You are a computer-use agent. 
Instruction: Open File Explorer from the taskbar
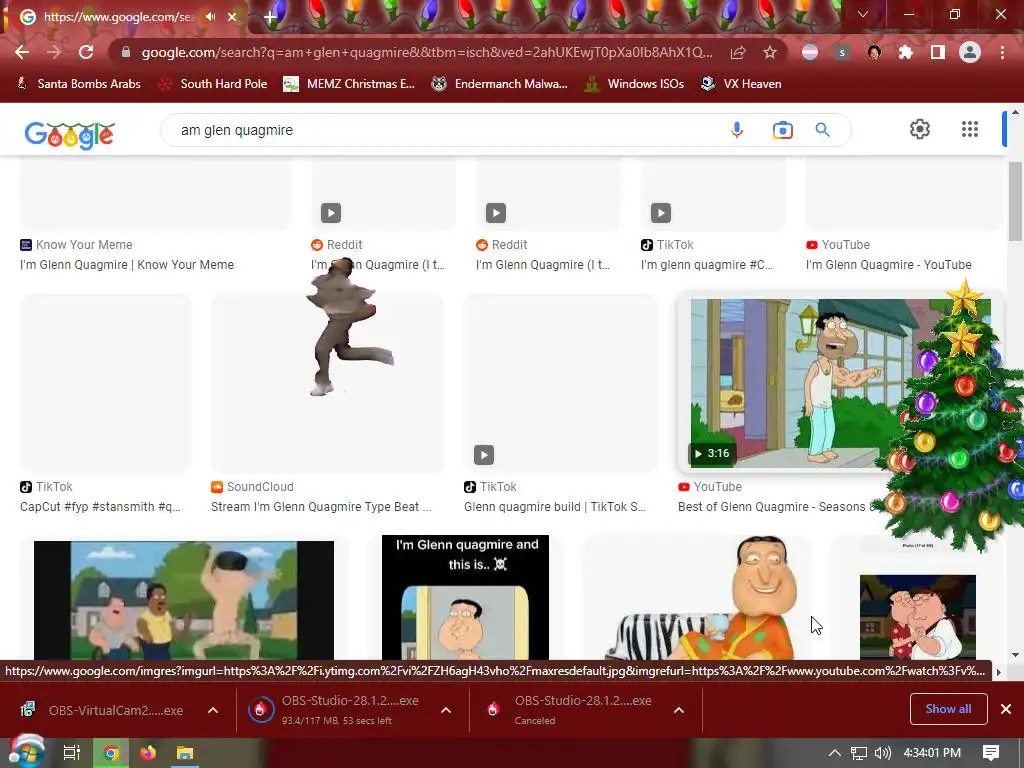pos(185,753)
